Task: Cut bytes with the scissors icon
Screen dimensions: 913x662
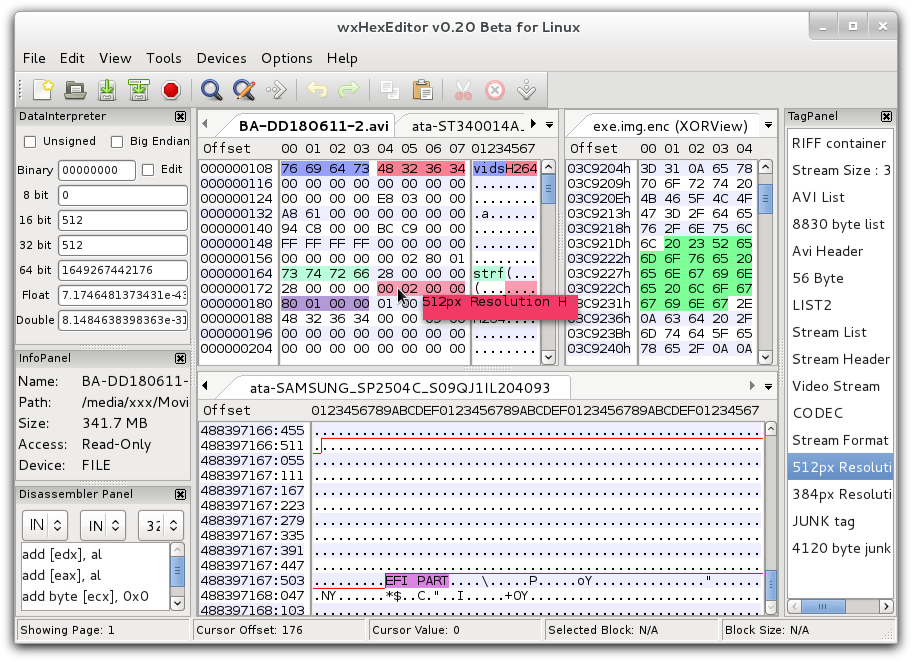Action: [462, 90]
